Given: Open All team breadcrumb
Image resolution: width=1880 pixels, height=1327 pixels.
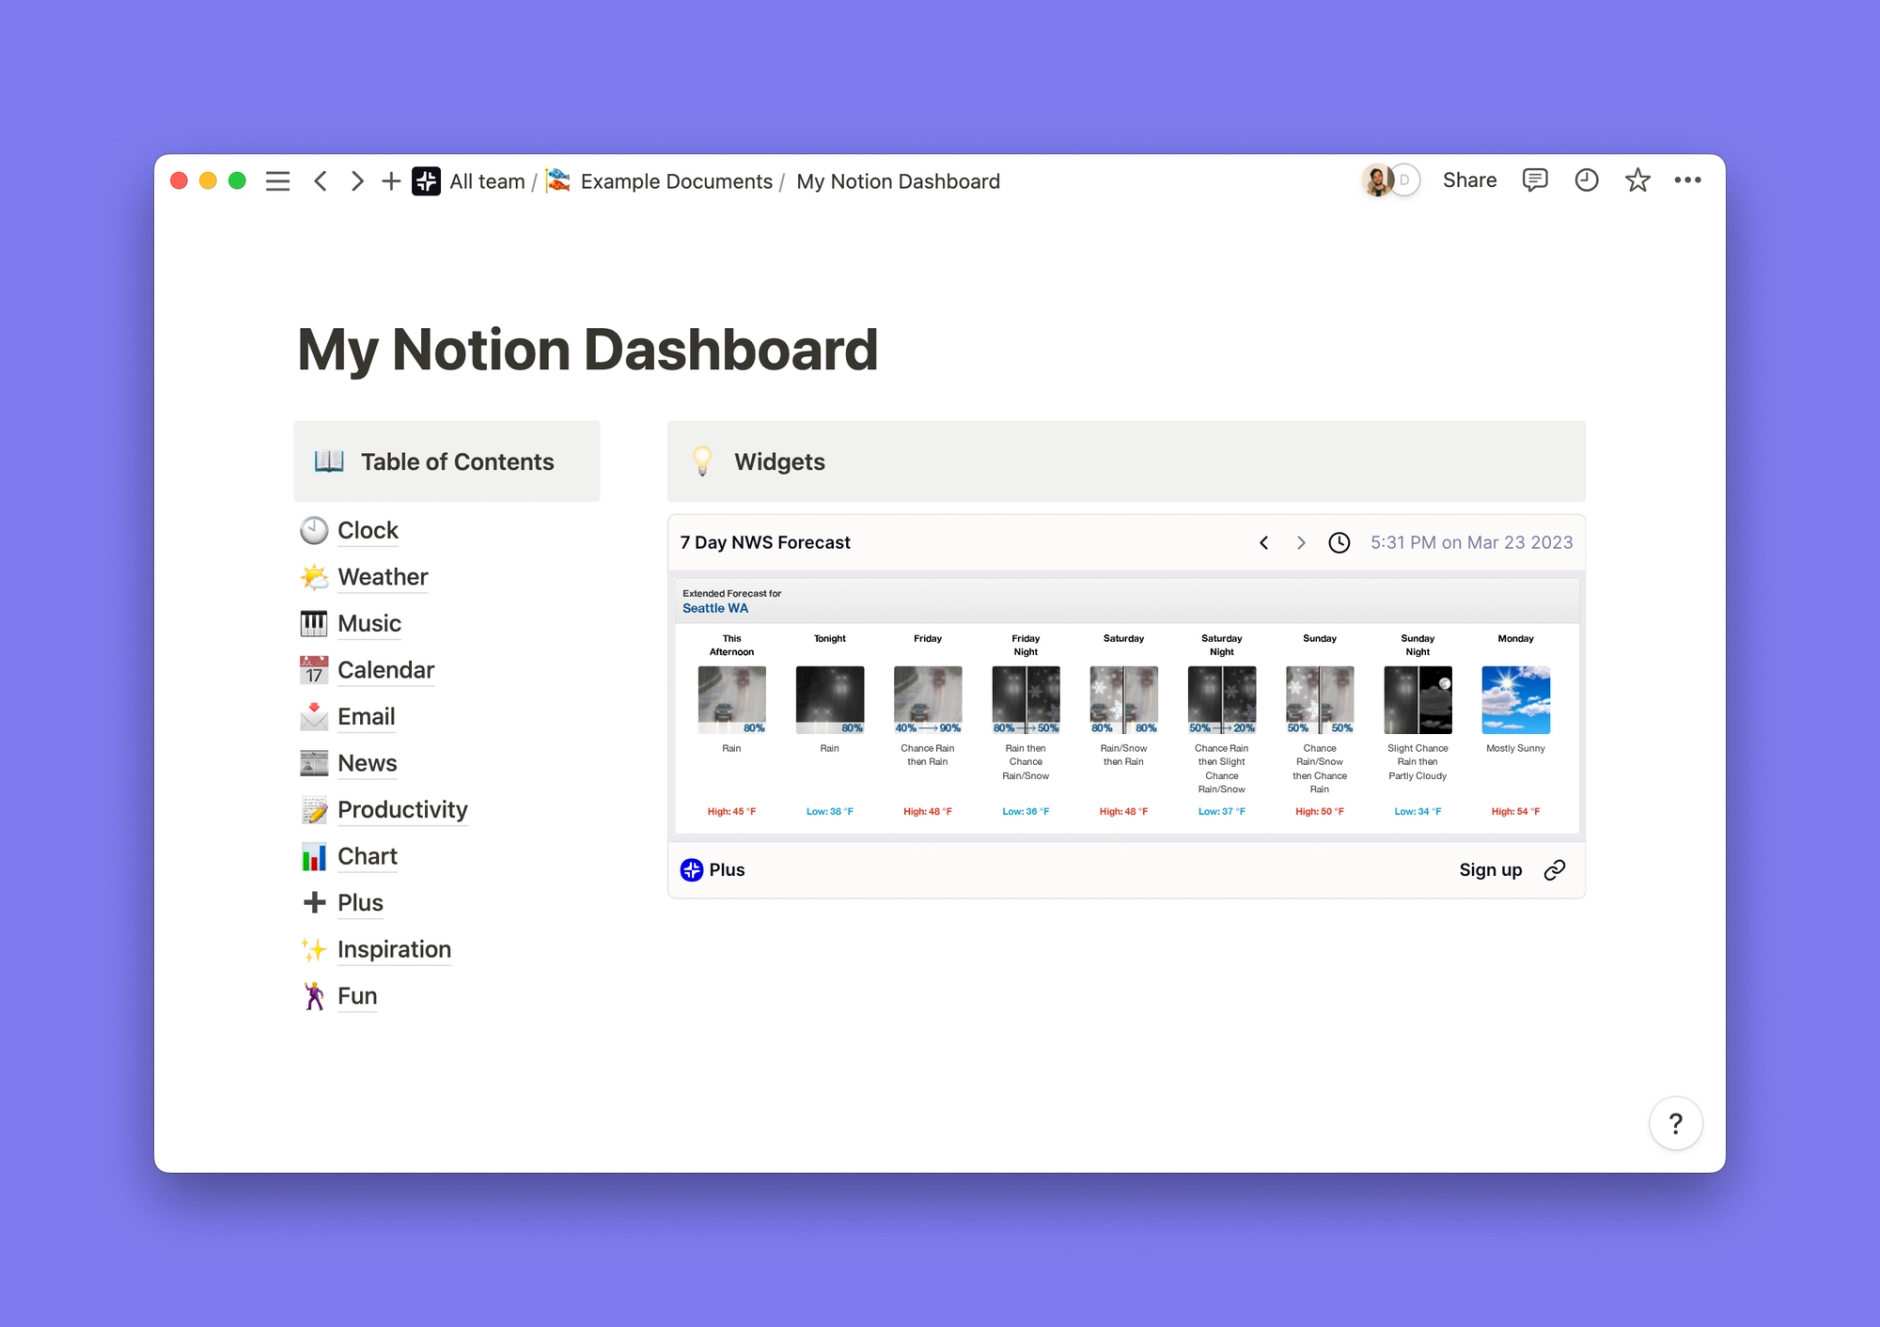Looking at the screenshot, I should (x=487, y=181).
